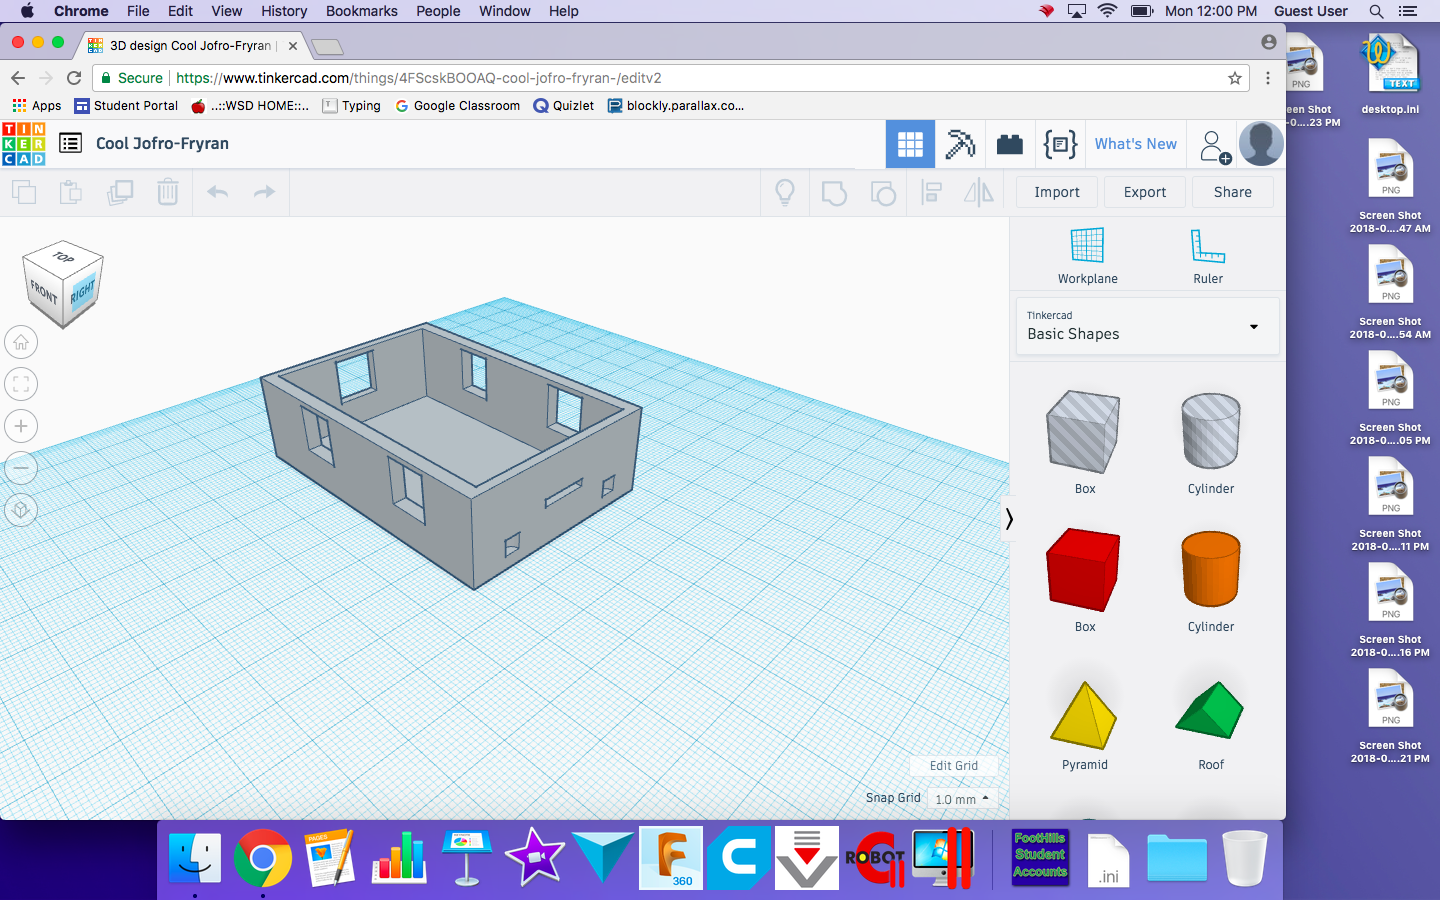Collapse the shapes panel arrow
The width and height of the screenshot is (1440, 900).
click(x=1009, y=518)
